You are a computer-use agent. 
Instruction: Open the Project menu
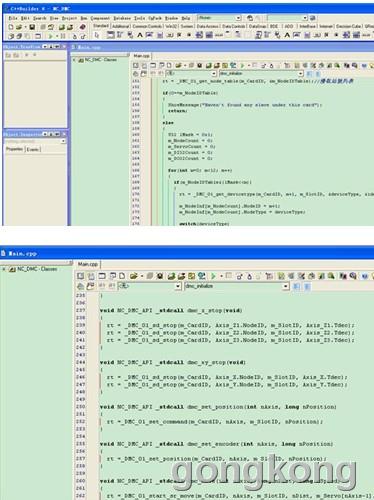click(69, 18)
